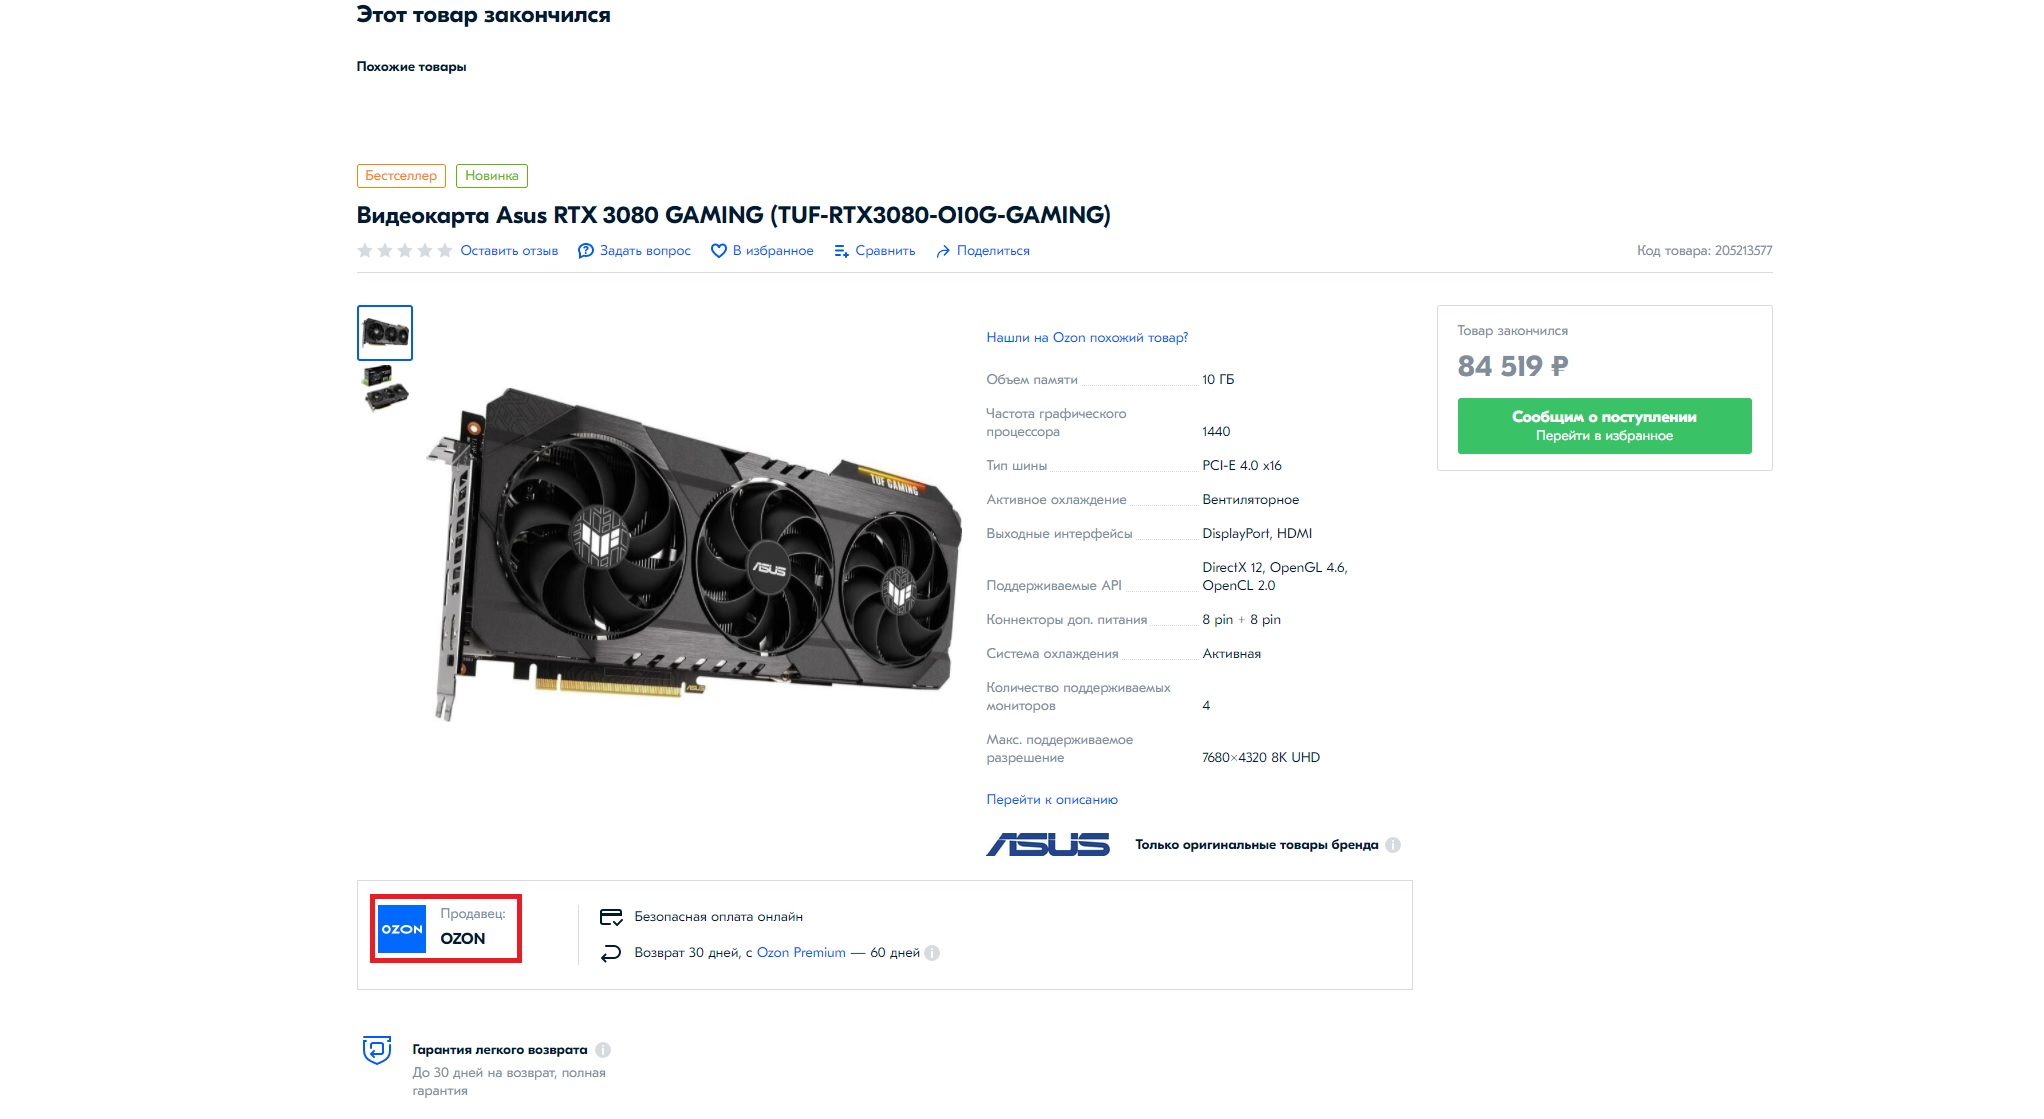The image size is (2044, 1119).
Task: Follow 'Нашли на Ozon похожий товар?' link
Action: [1087, 338]
